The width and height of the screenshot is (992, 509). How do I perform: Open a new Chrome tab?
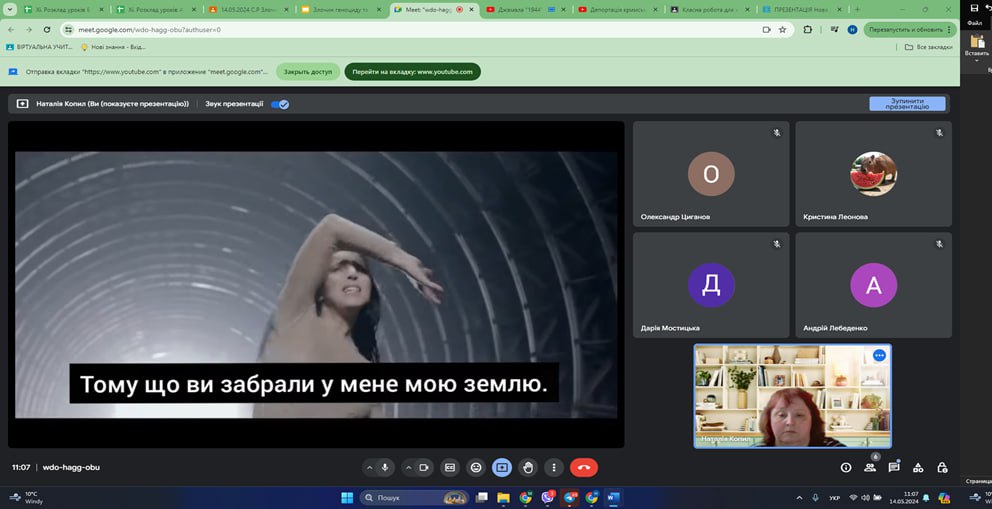pyautogui.click(x=857, y=9)
